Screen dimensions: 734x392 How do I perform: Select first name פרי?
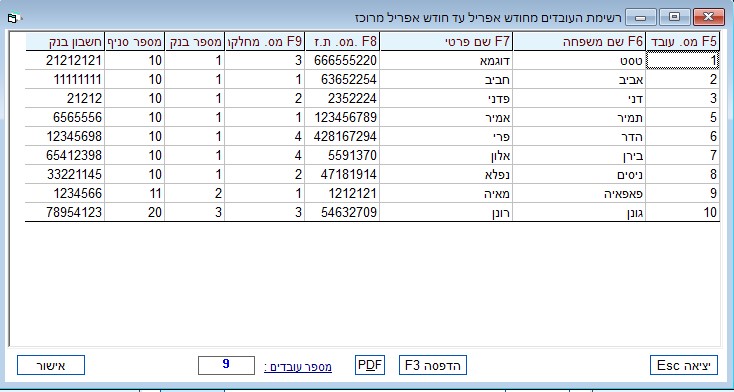point(447,136)
